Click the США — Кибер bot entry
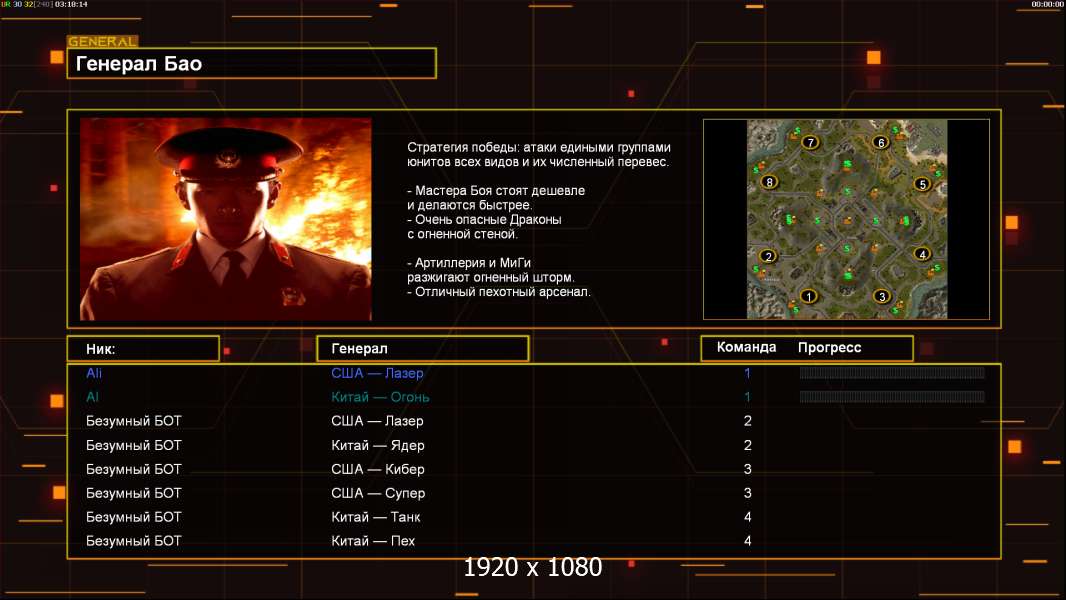Screen dimensions: 1066x600 (x=377, y=469)
